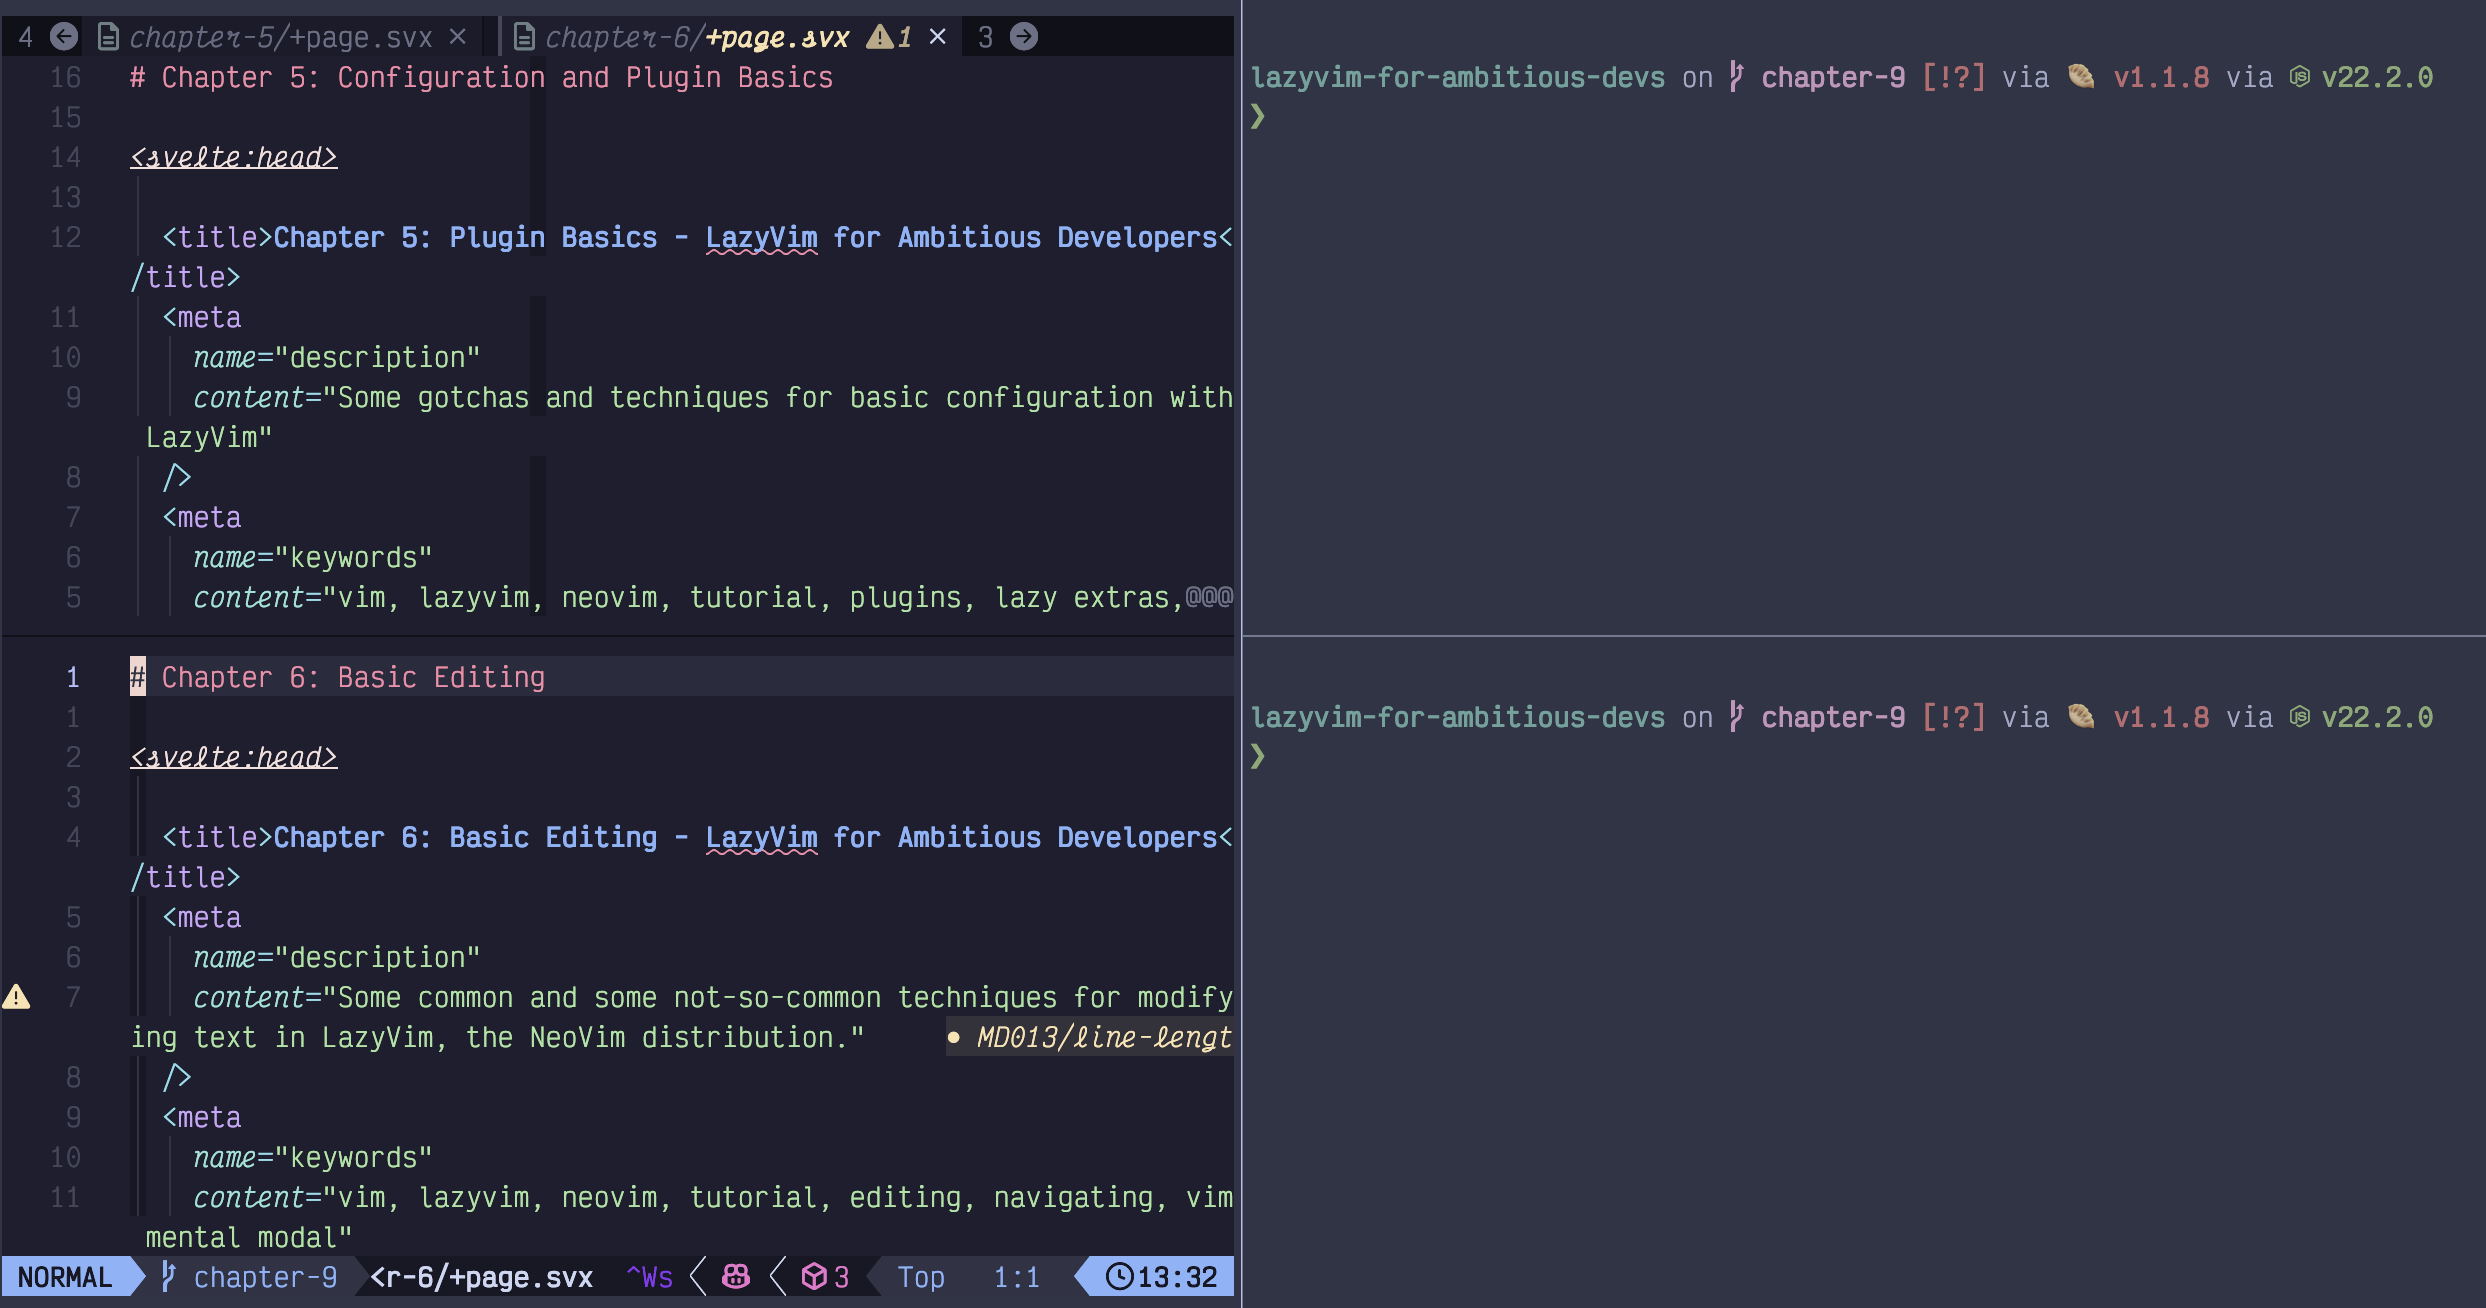The height and width of the screenshot is (1308, 2486).
Task: Click v22.2.0 in top terminal prompt
Action: (x=2377, y=77)
